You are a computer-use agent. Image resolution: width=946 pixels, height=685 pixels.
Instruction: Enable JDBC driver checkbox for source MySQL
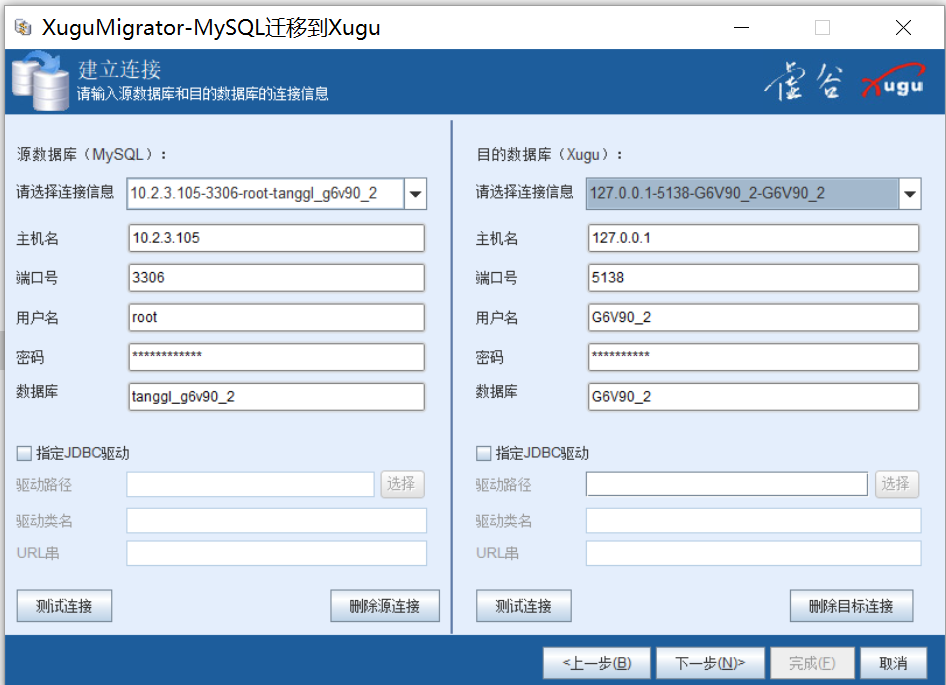[25, 453]
